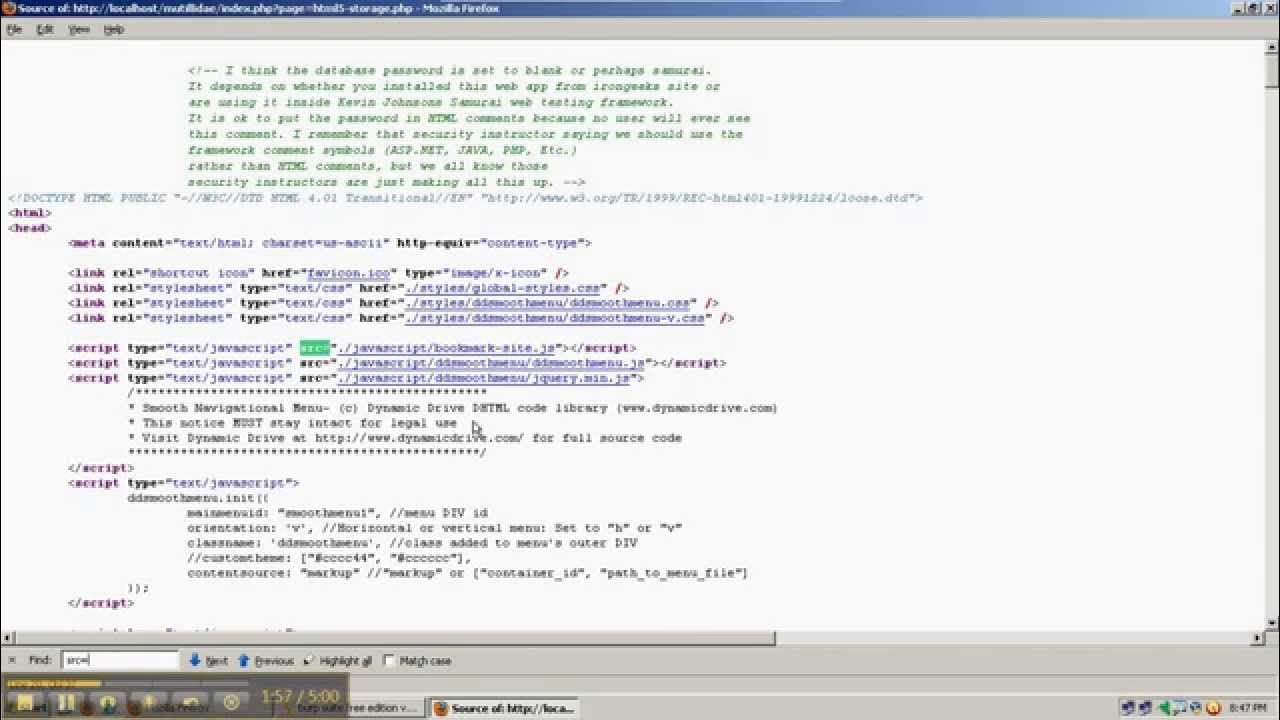Screen dimensions: 1280x720
Task: Click the Firefox icon in title bar
Action: (8, 8)
